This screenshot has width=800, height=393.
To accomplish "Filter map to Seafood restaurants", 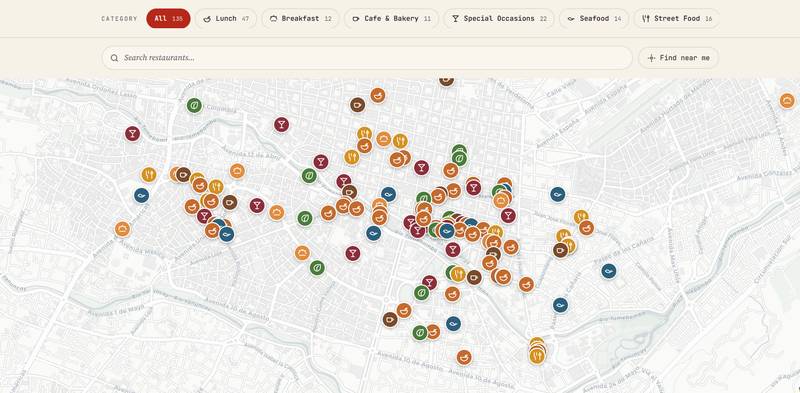I will pos(594,18).
